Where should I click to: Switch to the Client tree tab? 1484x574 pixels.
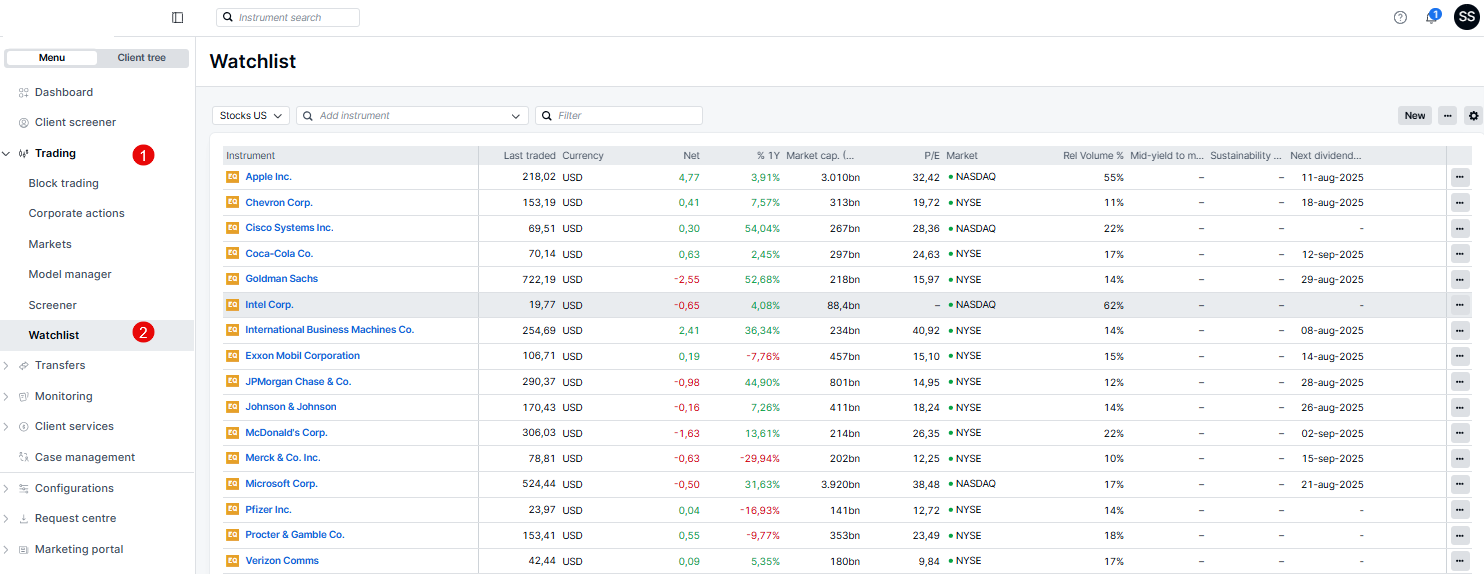[x=142, y=58]
